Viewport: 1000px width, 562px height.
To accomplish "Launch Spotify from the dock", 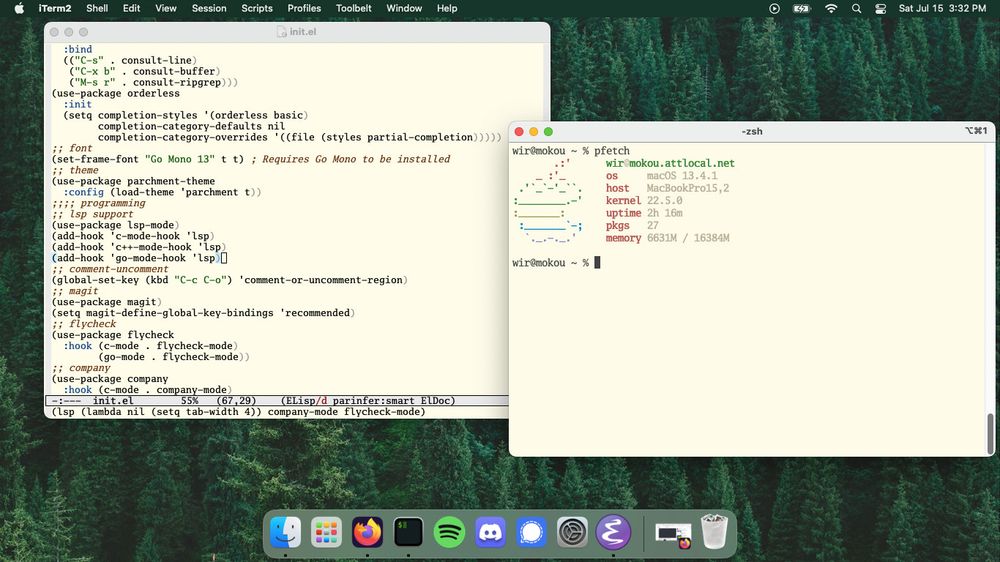I will pyautogui.click(x=450, y=532).
